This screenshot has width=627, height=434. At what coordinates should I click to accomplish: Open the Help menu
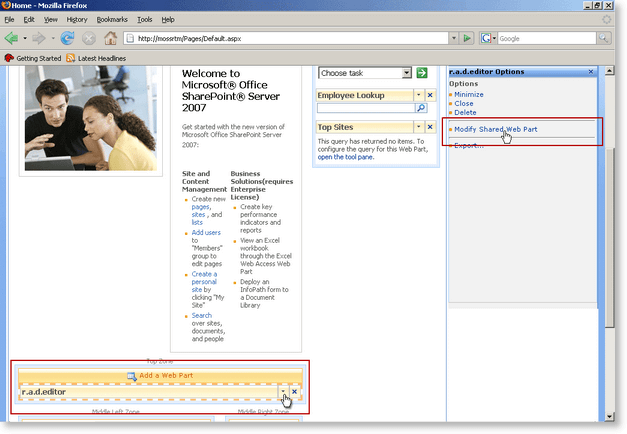click(x=168, y=19)
